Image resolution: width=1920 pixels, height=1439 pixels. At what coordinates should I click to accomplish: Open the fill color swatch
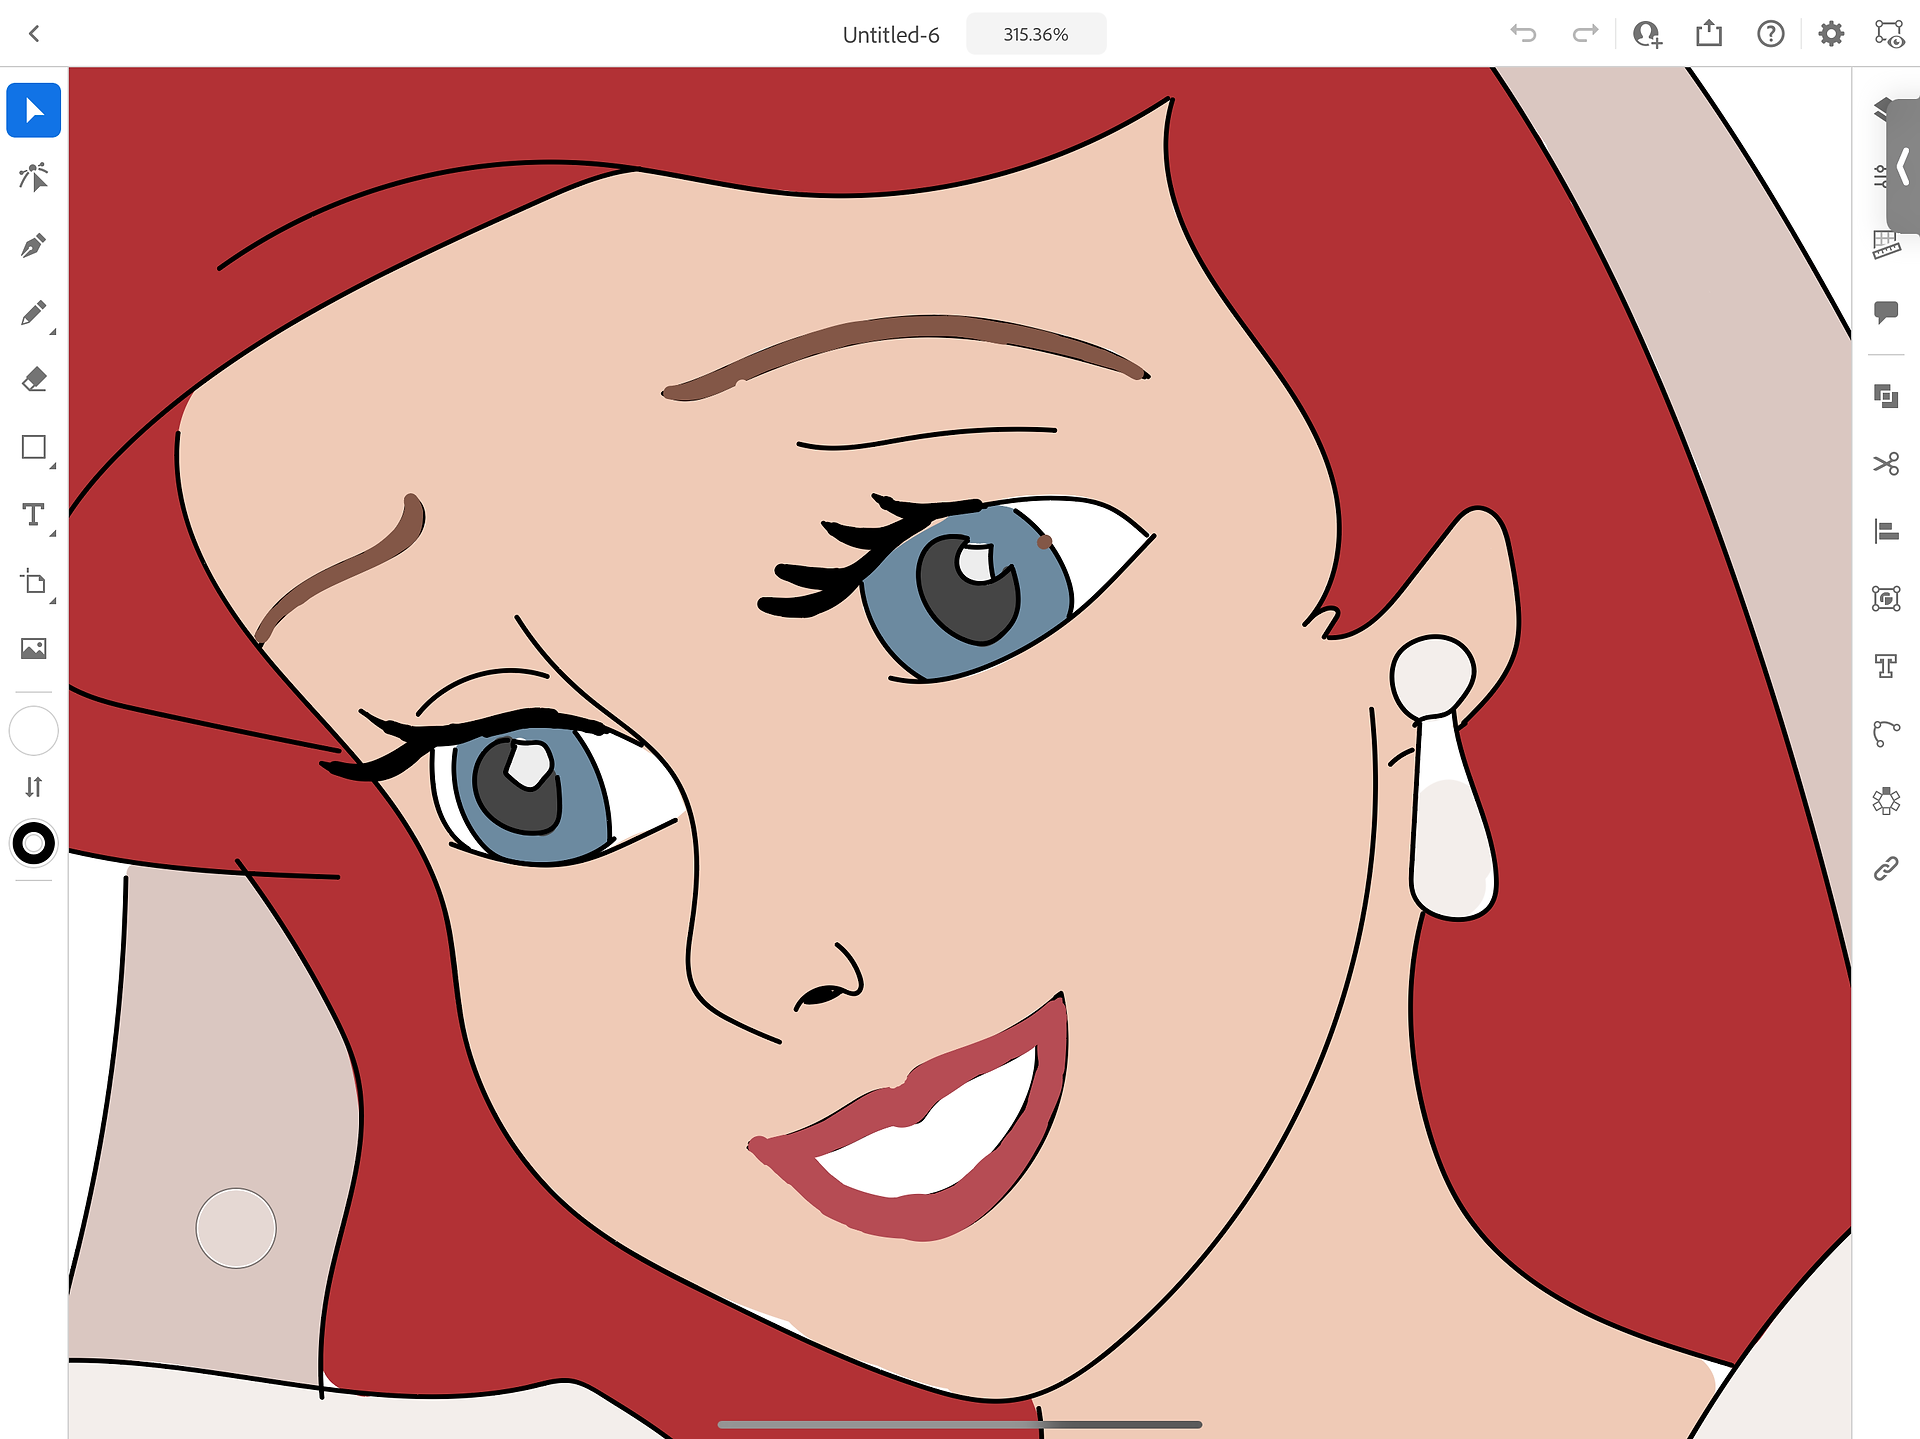coord(34,731)
